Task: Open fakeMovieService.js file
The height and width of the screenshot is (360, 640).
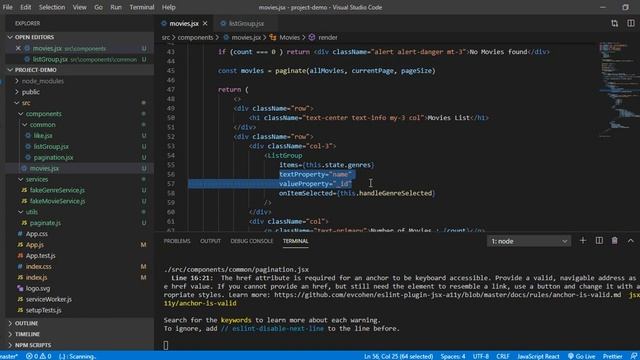Action: (80, 201)
